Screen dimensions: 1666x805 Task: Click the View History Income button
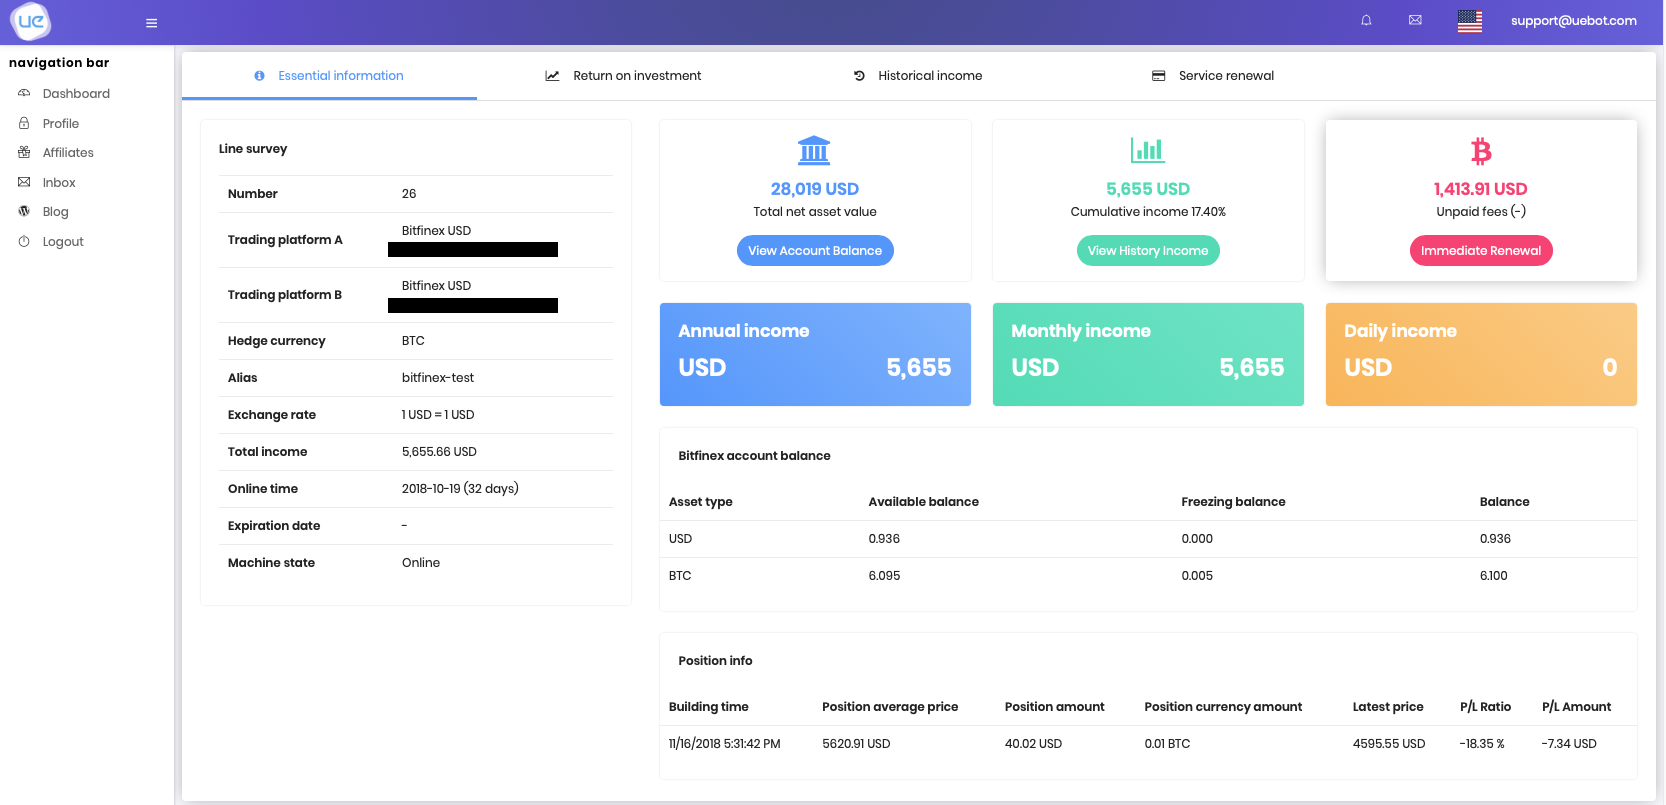point(1148,251)
